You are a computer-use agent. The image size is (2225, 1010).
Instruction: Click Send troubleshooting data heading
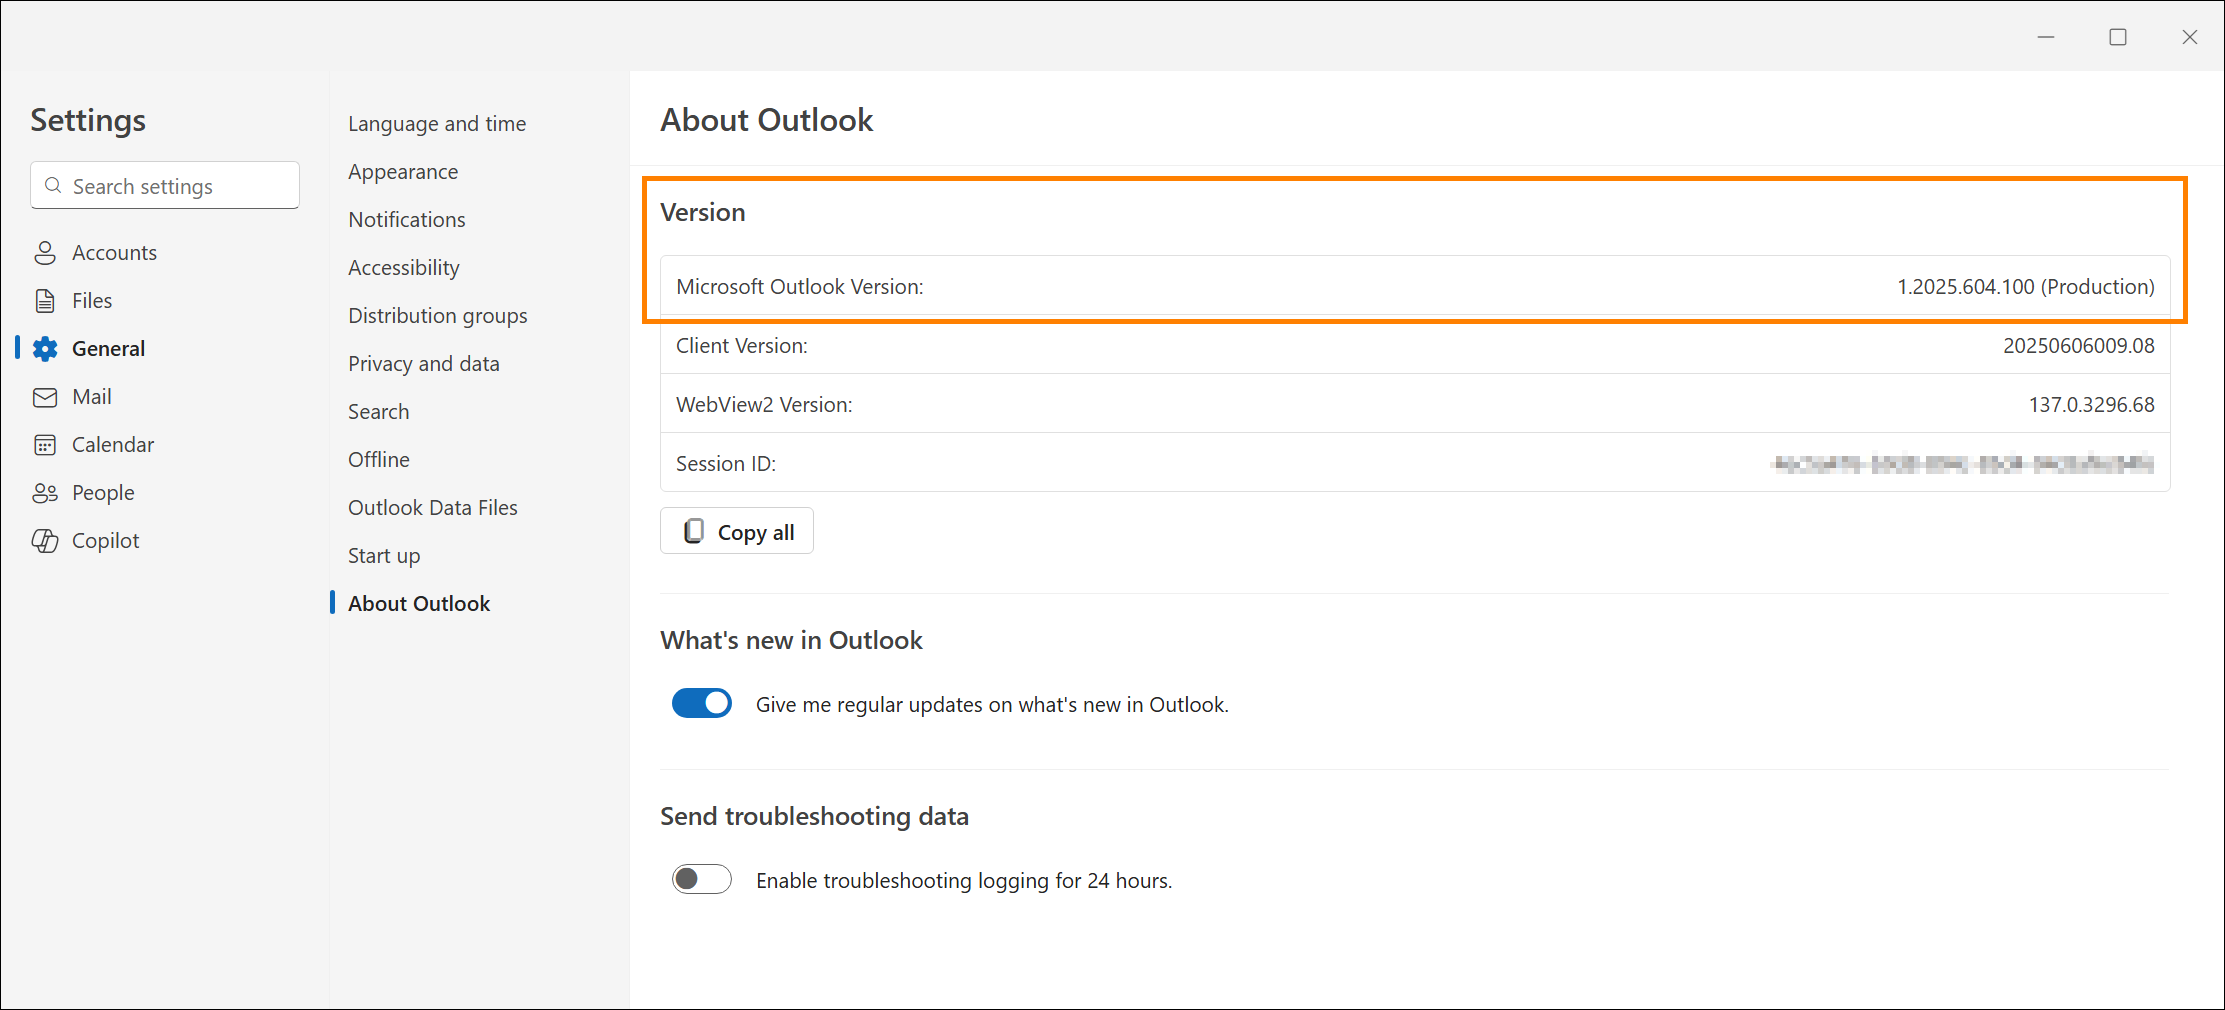tap(814, 816)
